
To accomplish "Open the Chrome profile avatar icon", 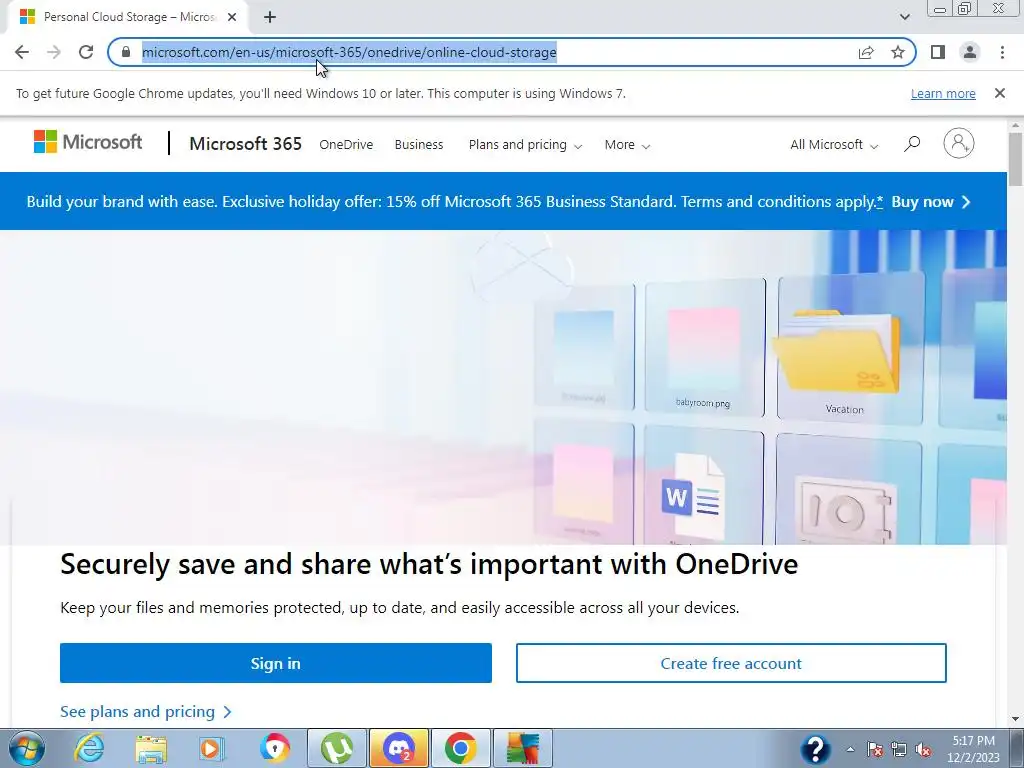I will (x=970, y=52).
